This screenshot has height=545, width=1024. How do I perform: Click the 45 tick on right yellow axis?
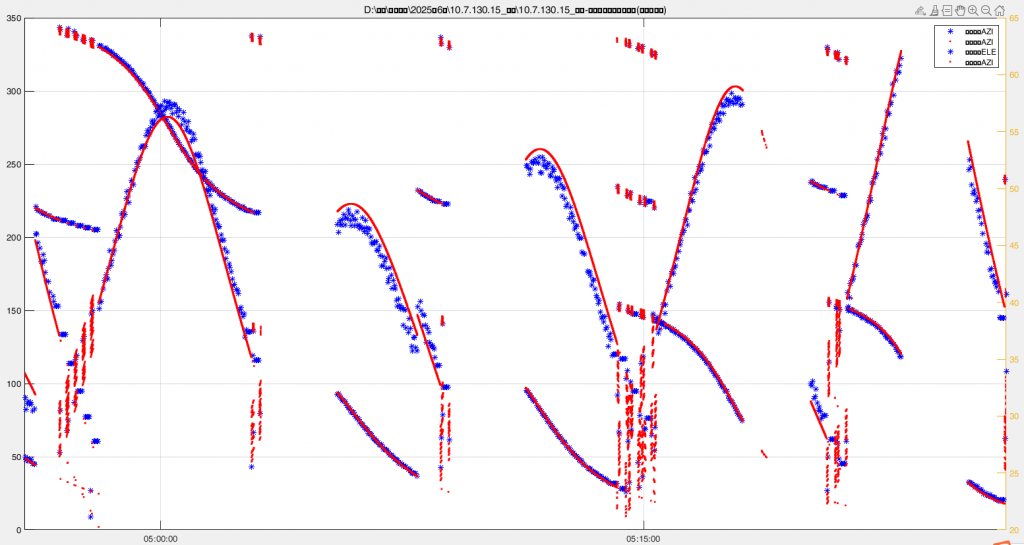point(1014,245)
